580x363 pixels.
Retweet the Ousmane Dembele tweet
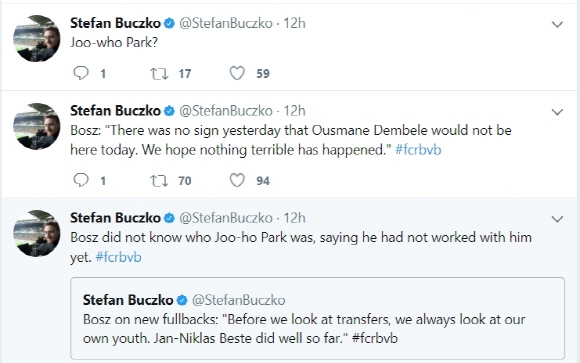click(x=159, y=181)
